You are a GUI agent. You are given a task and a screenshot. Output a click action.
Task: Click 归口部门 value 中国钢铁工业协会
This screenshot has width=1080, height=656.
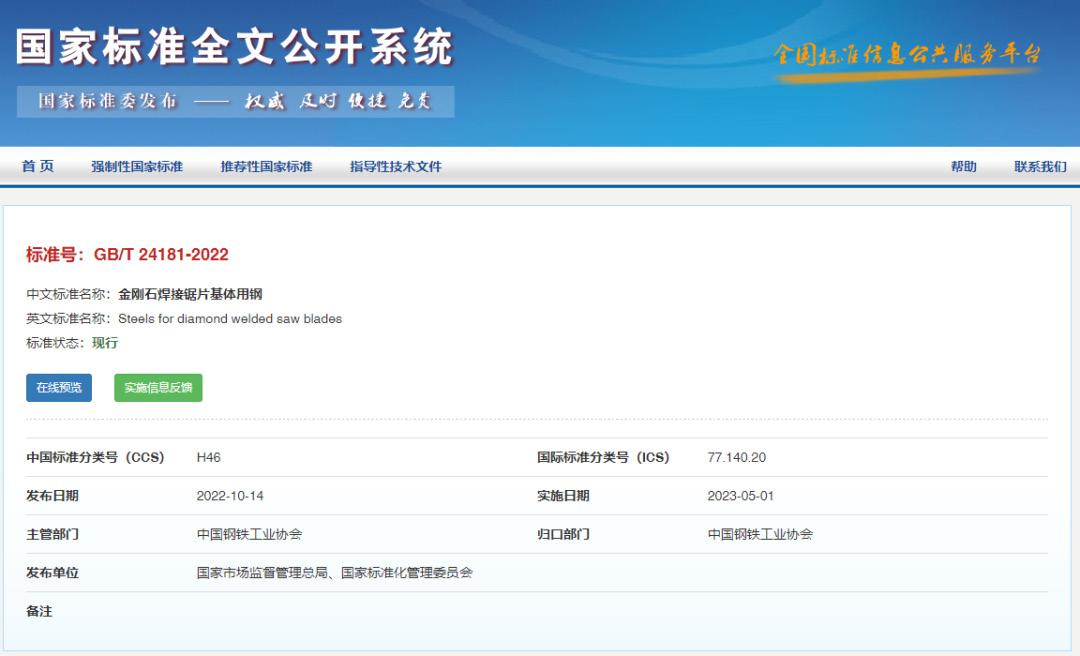point(760,534)
